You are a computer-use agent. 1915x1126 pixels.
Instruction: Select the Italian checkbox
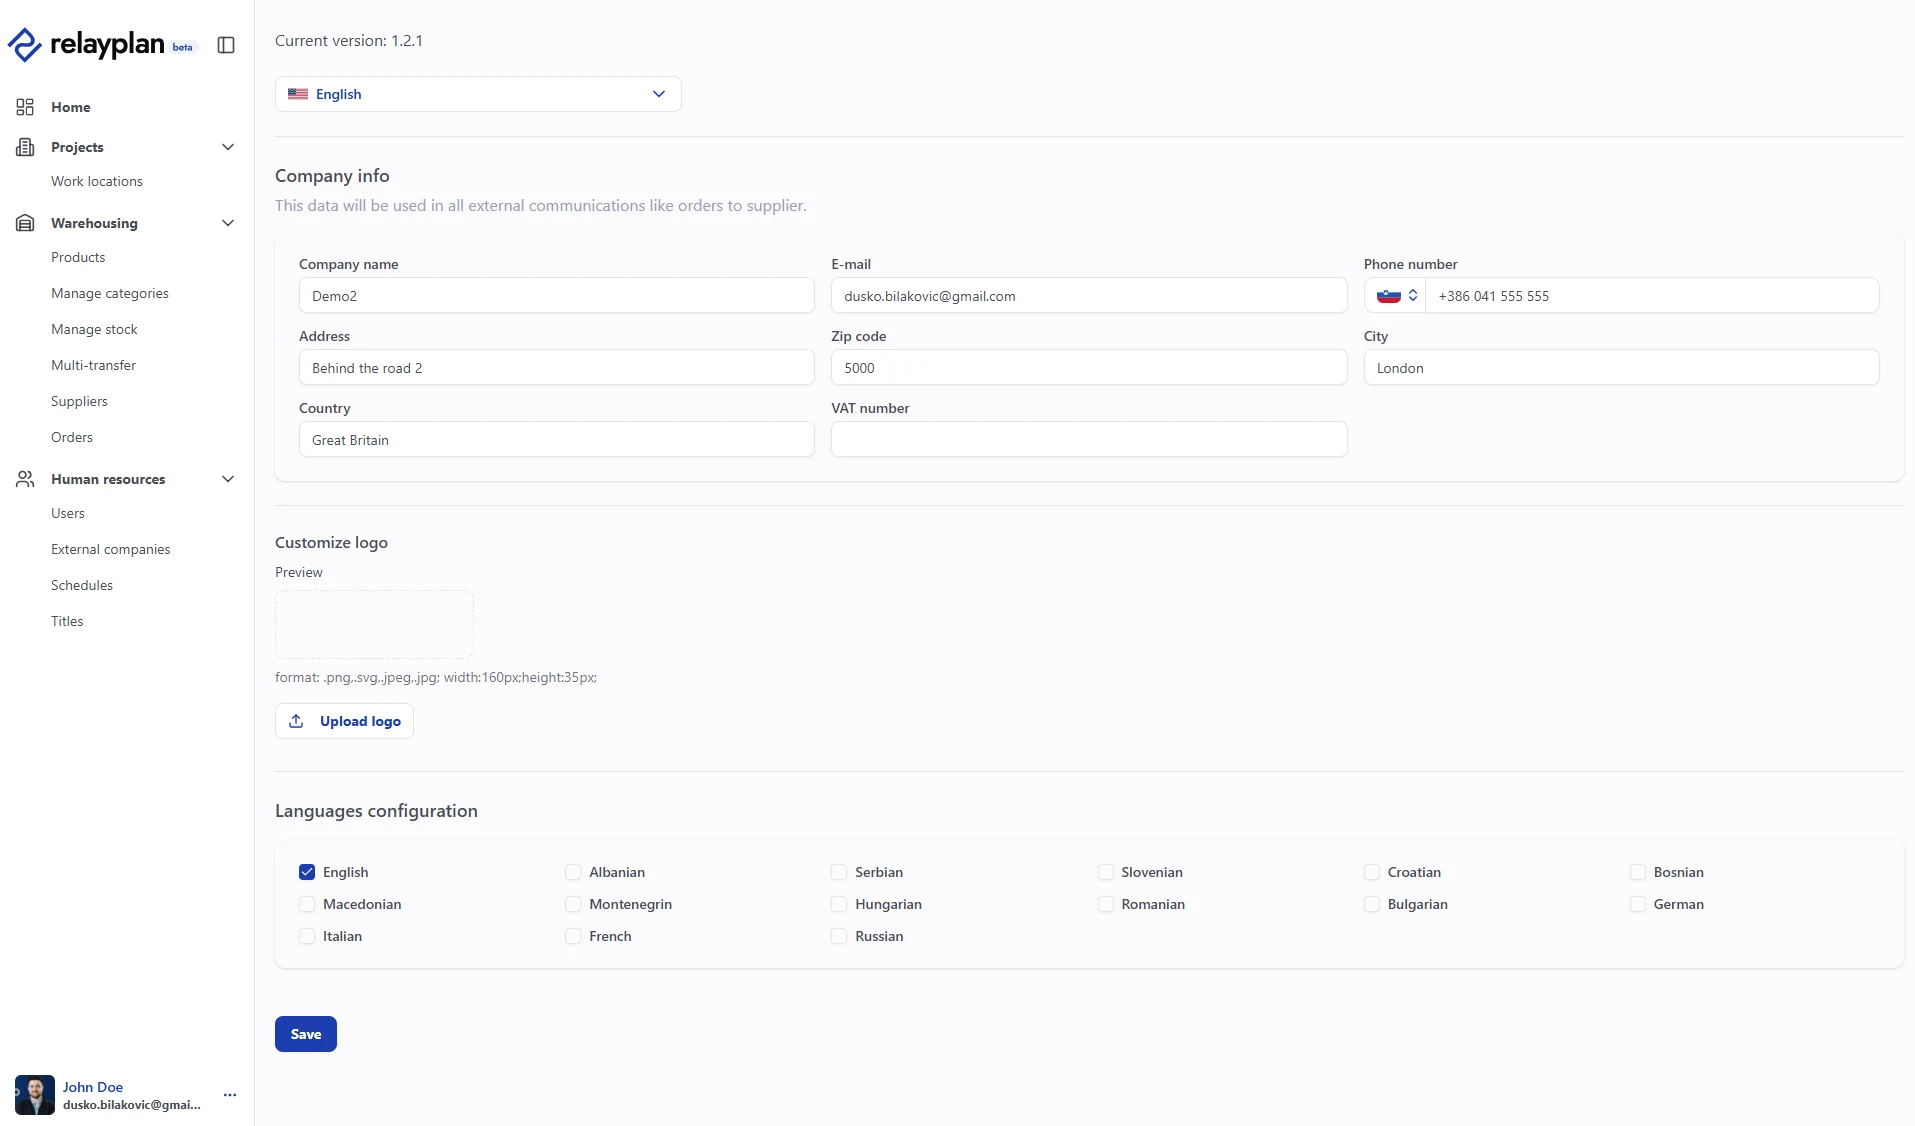pos(307,936)
